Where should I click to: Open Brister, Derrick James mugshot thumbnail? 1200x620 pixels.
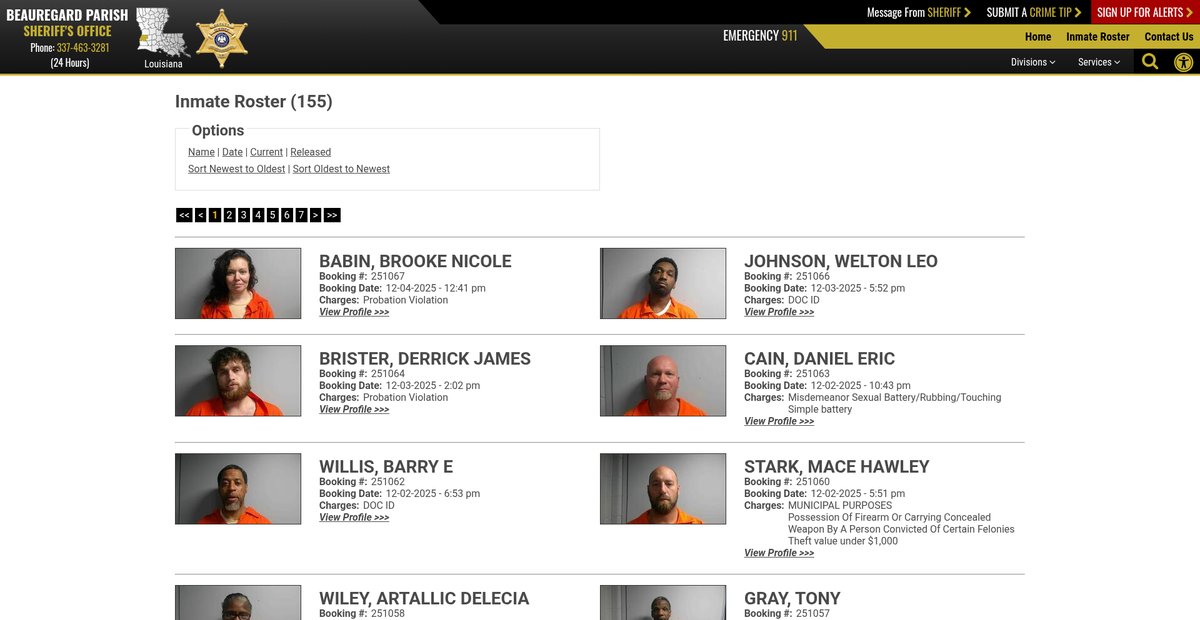coord(238,381)
